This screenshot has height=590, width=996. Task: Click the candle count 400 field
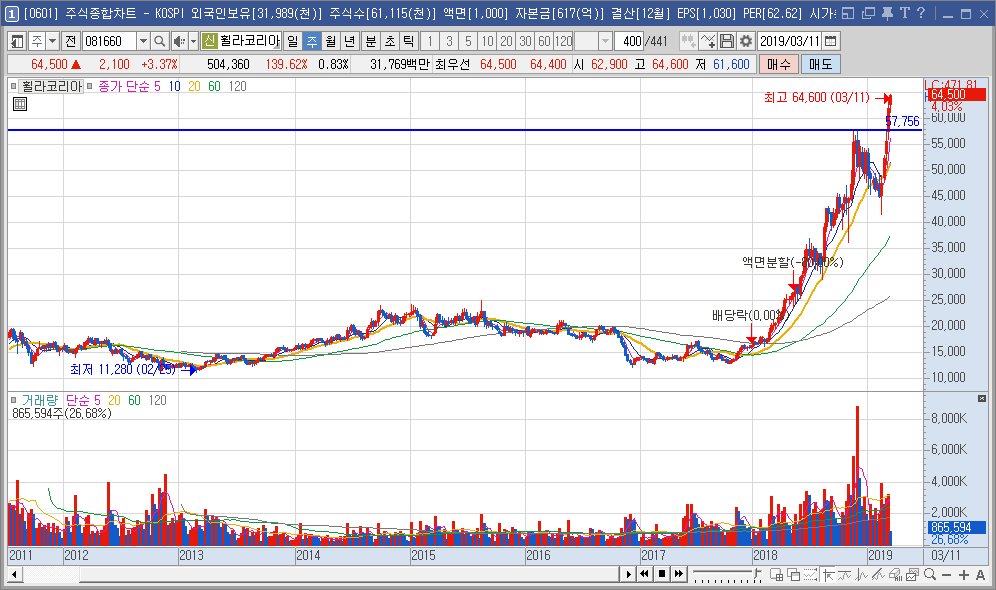(631, 41)
